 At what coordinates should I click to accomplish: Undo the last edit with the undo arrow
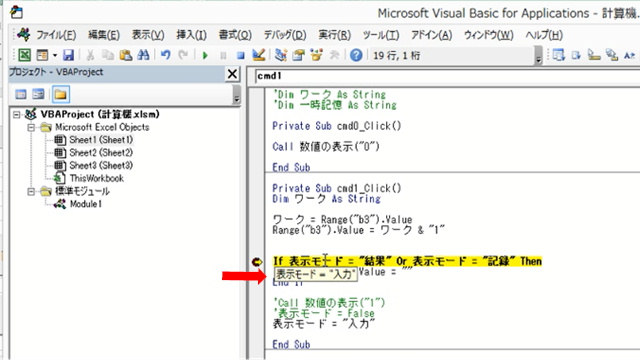pyautogui.click(x=165, y=55)
